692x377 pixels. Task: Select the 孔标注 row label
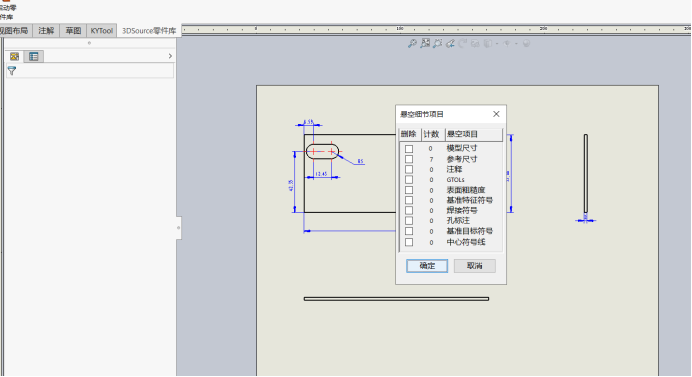(458, 221)
